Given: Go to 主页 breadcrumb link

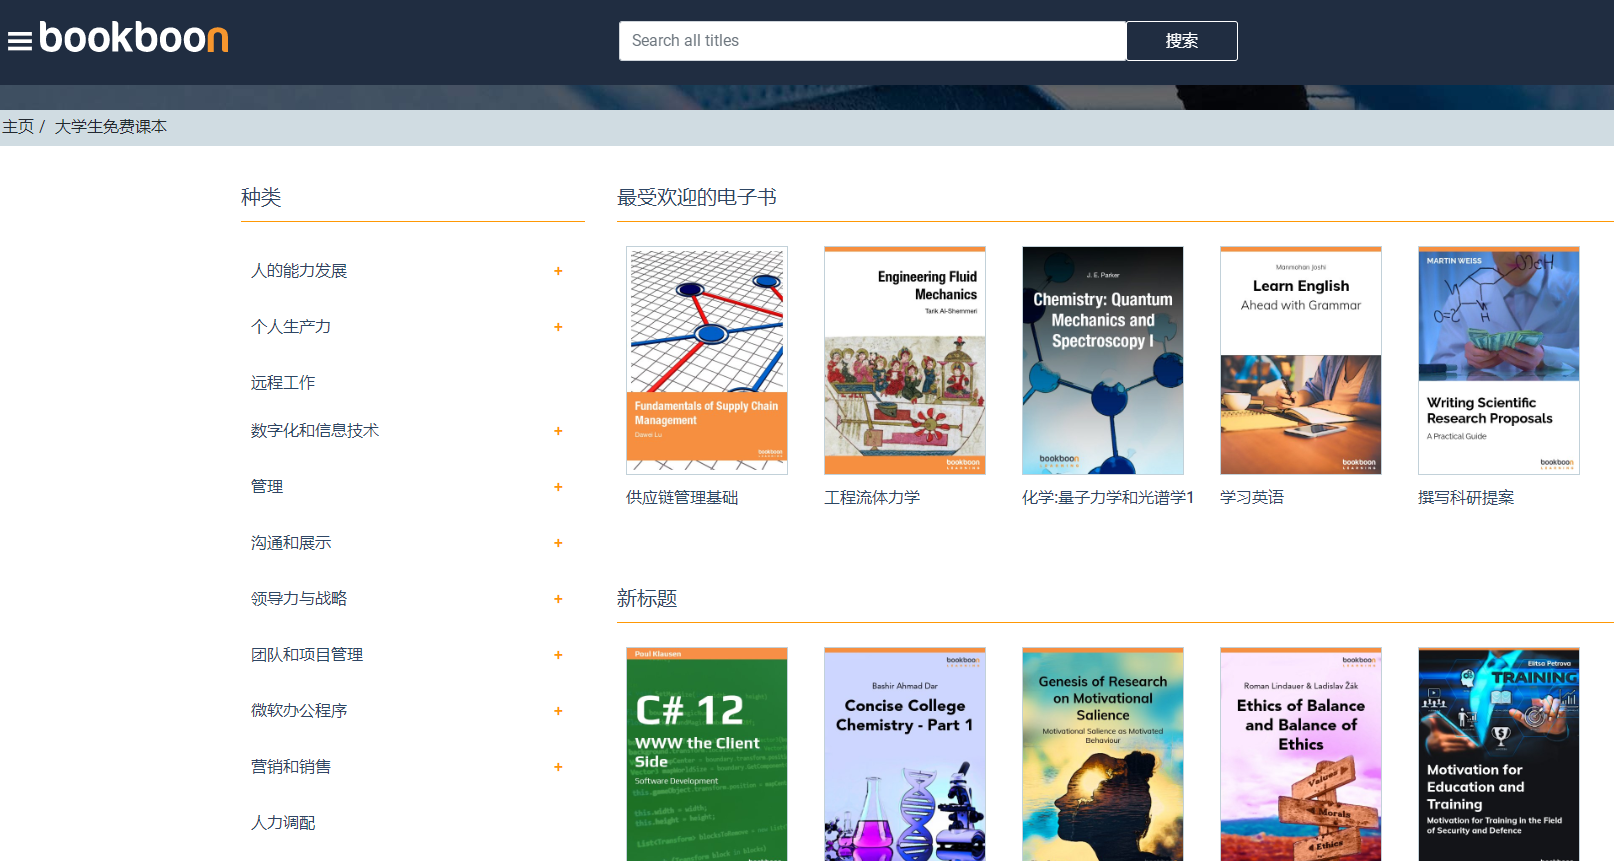Looking at the screenshot, I should tap(18, 127).
